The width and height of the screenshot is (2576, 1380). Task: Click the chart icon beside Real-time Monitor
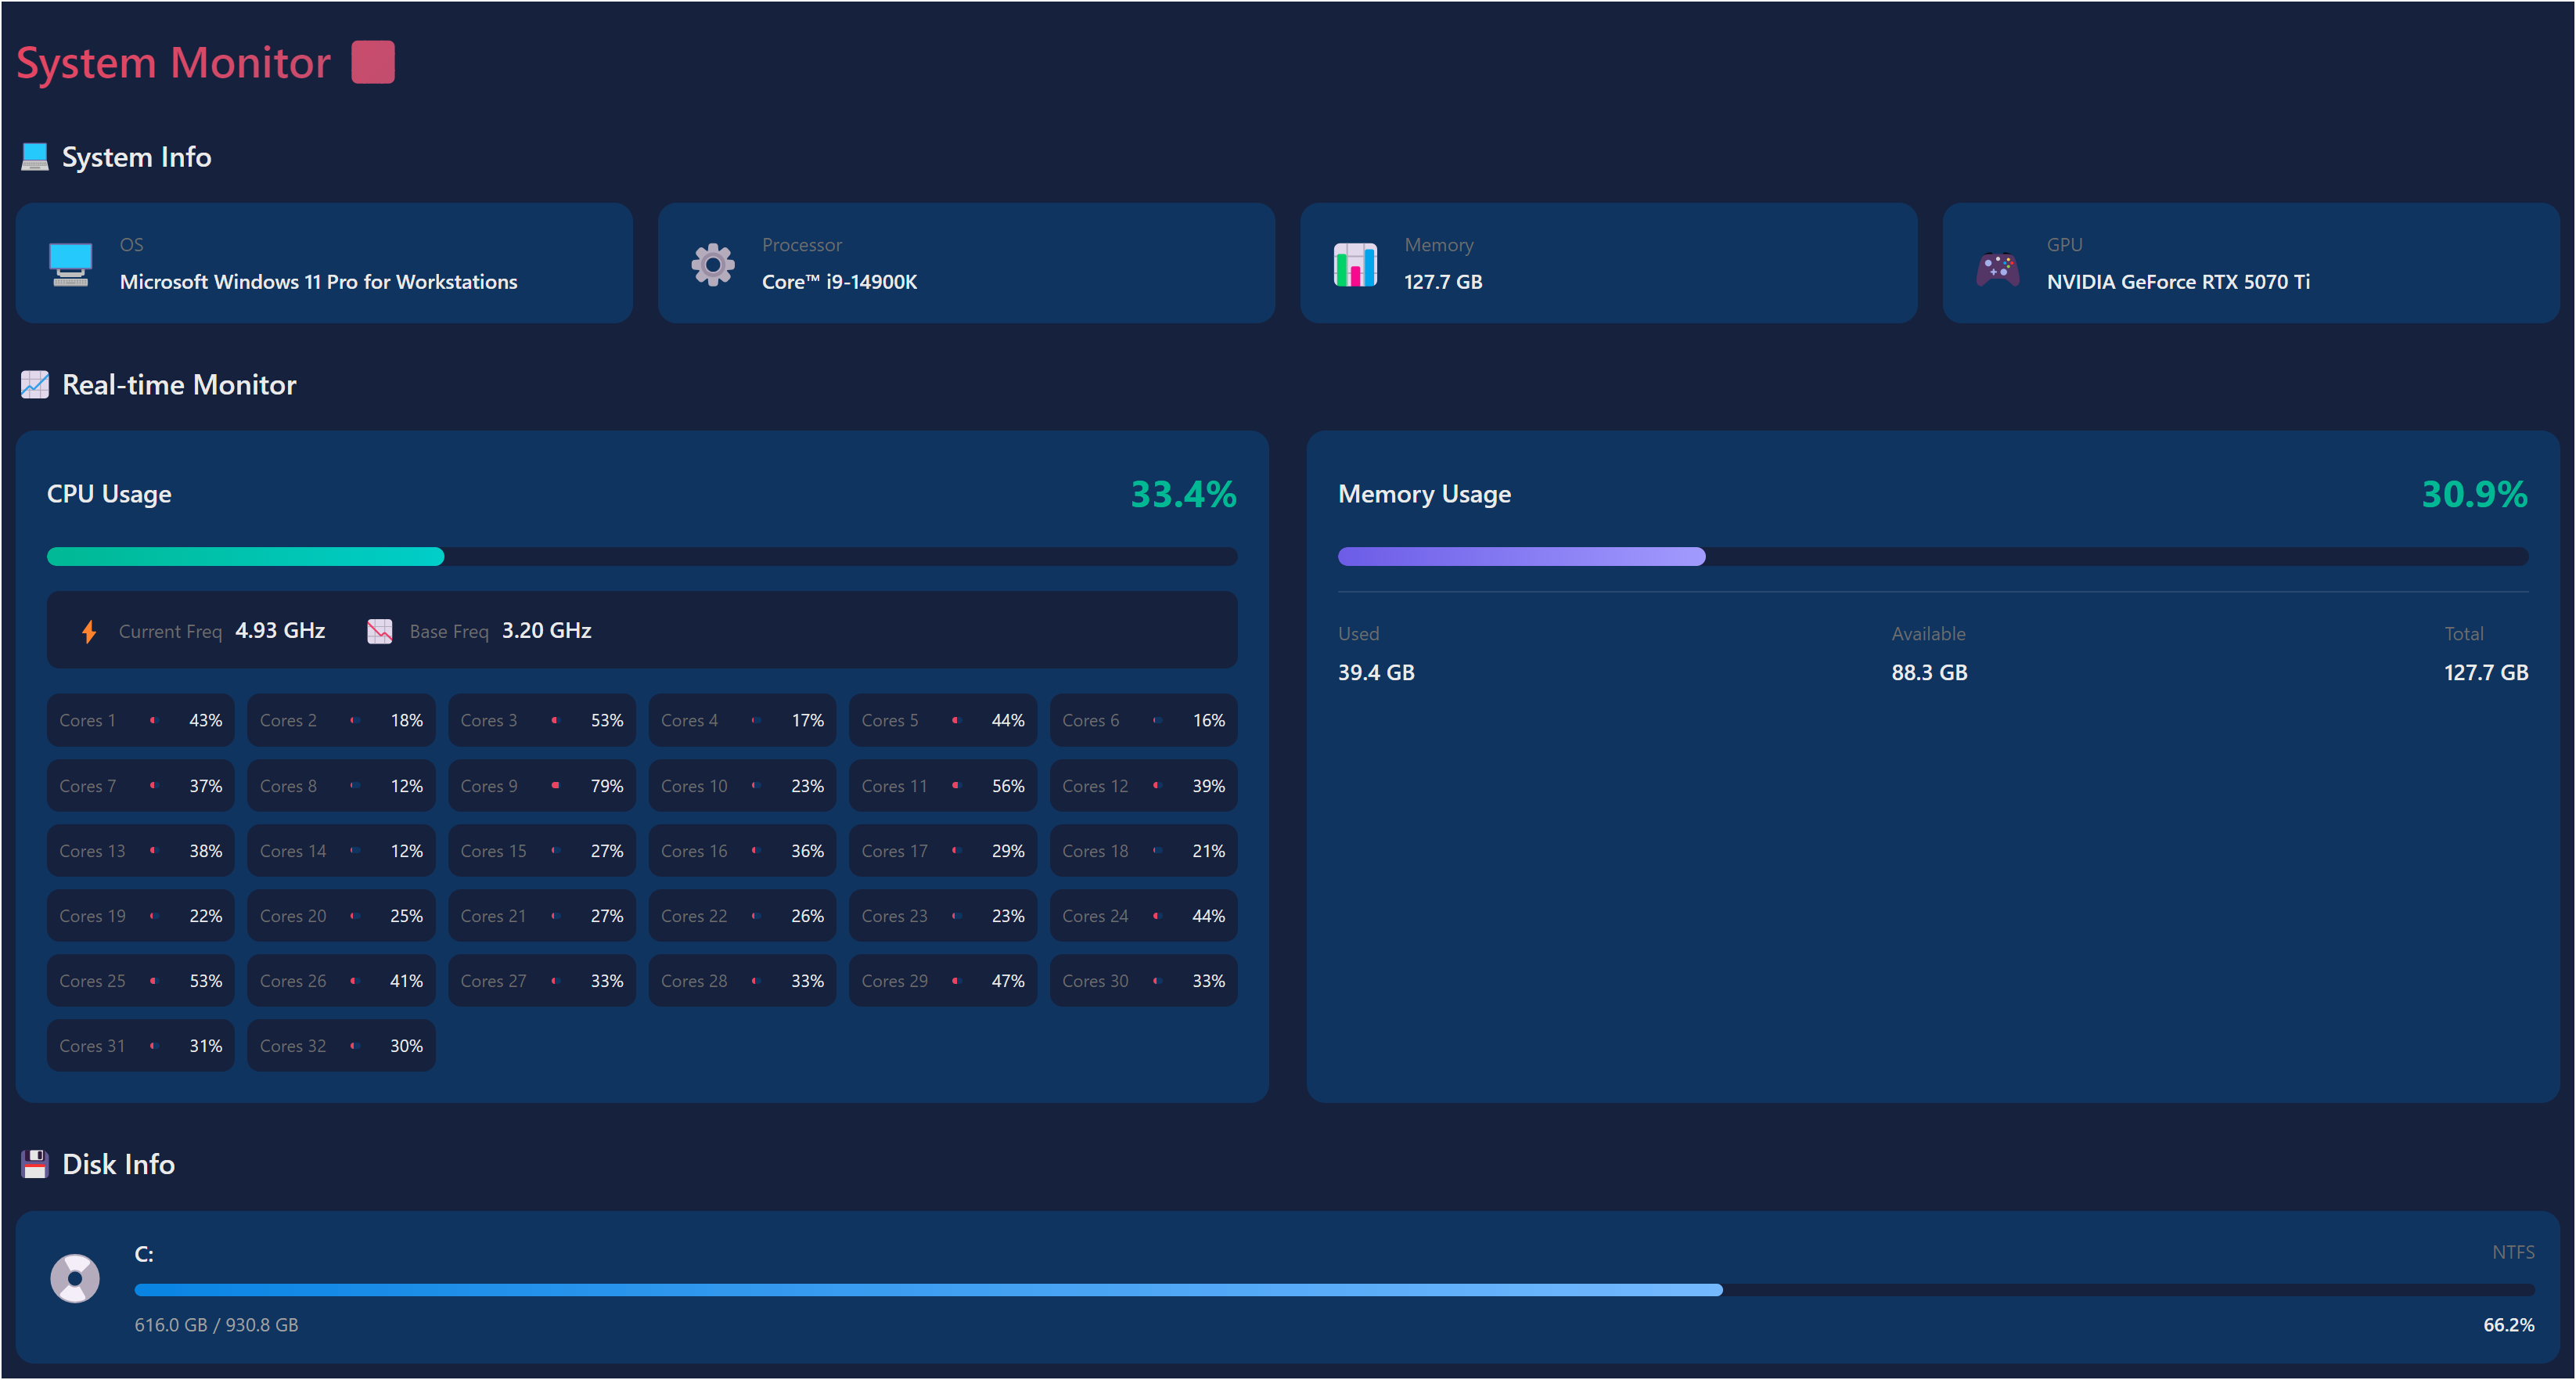pos(35,385)
